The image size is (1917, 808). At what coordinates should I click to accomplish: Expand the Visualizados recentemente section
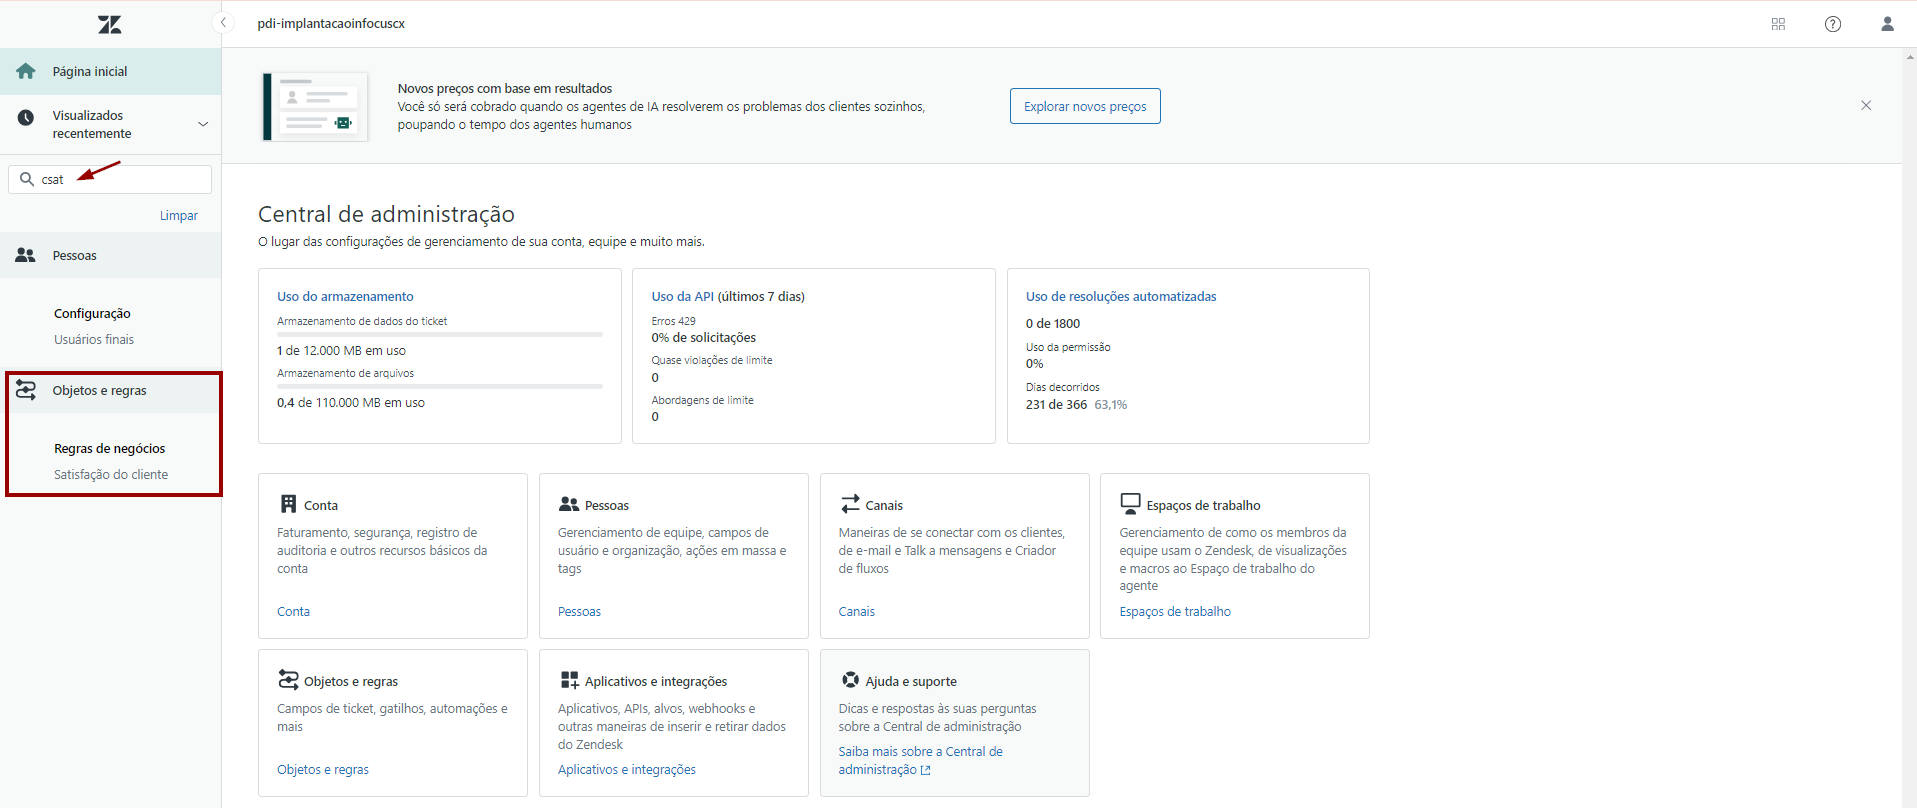[x=203, y=124]
